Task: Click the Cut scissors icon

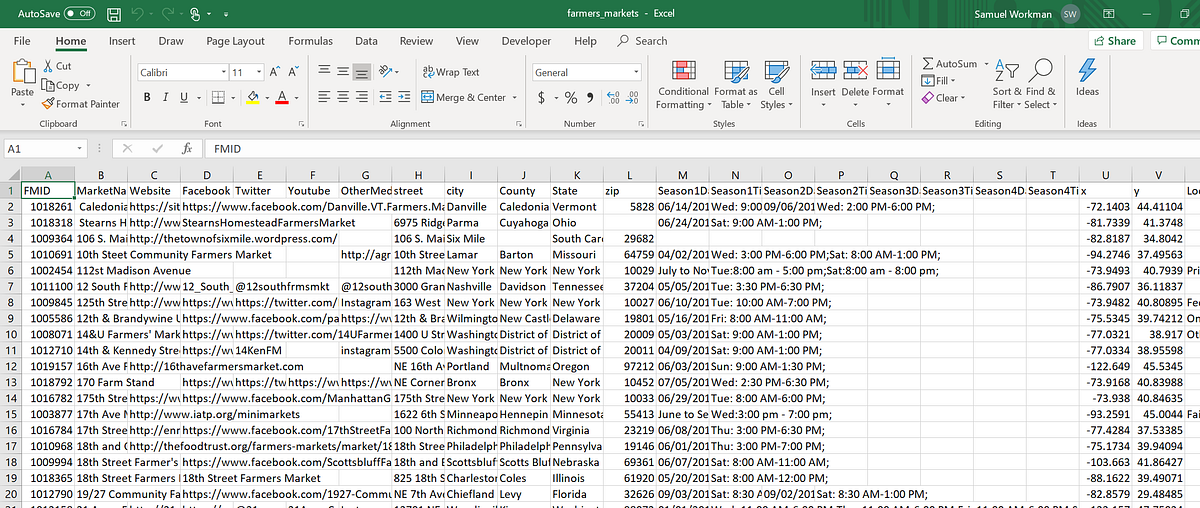Action: pyautogui.click(x=49, y=66)
